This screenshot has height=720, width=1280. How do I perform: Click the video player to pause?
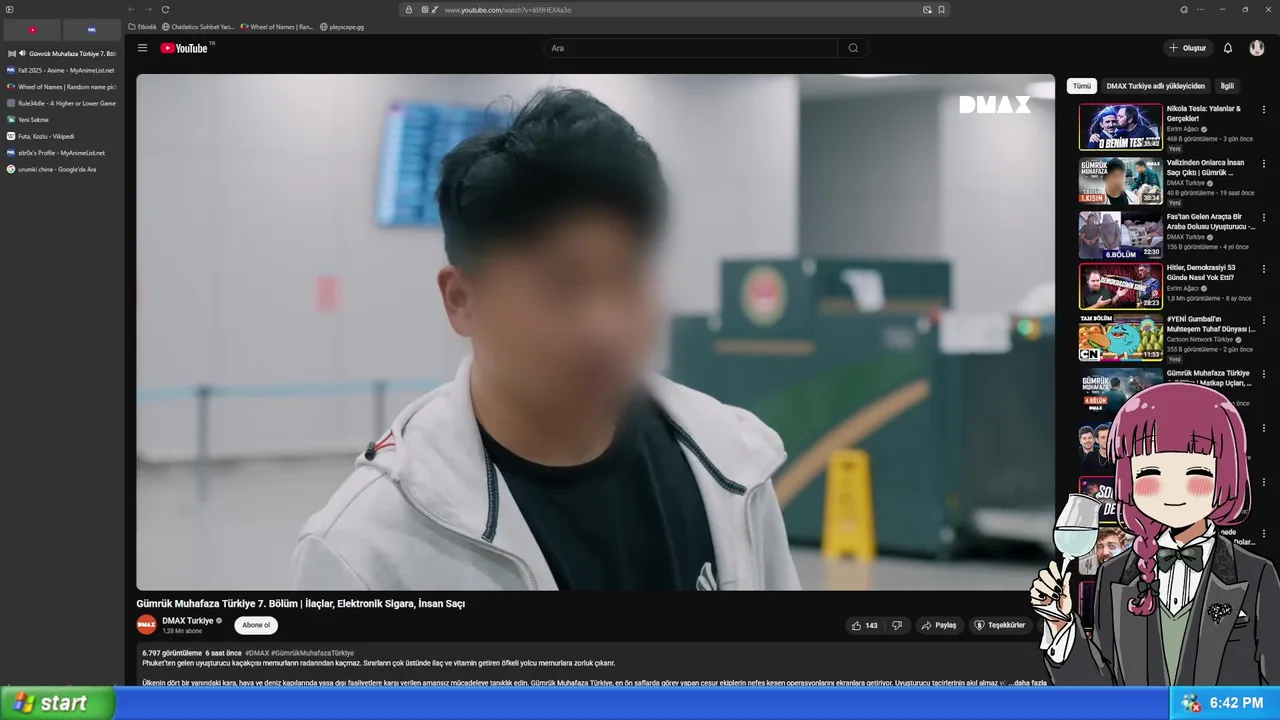click(595, 332)
